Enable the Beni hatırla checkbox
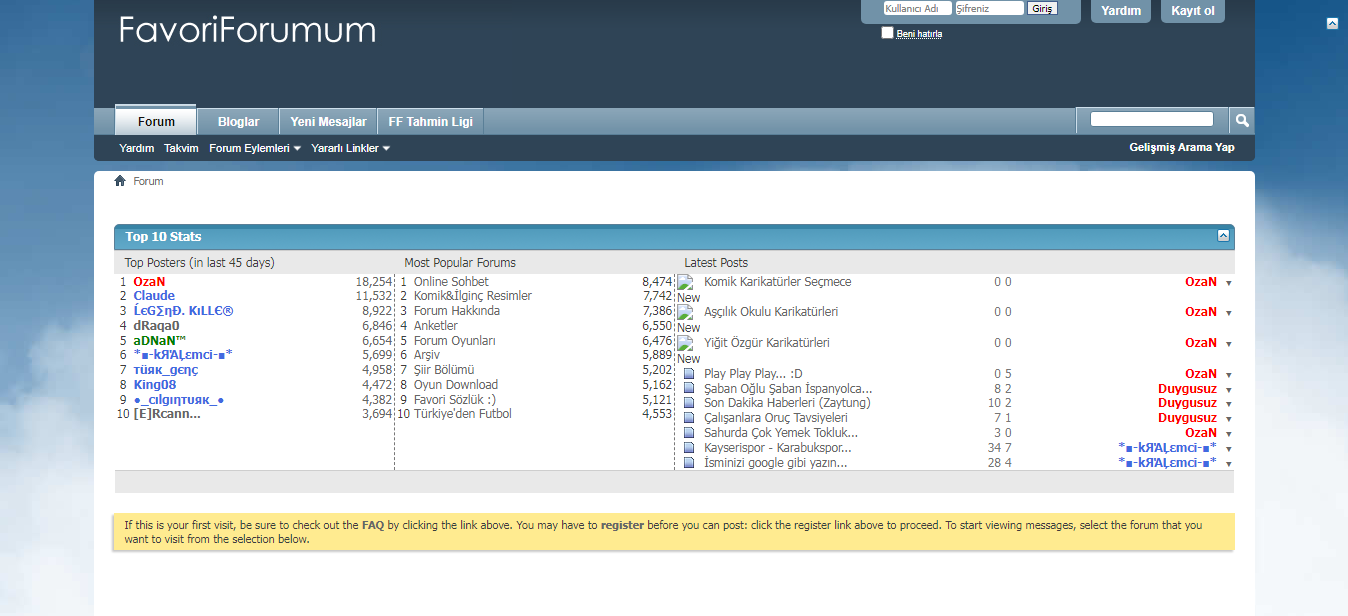The width and height of the screenshot is (1348, 616). (887, 33)
